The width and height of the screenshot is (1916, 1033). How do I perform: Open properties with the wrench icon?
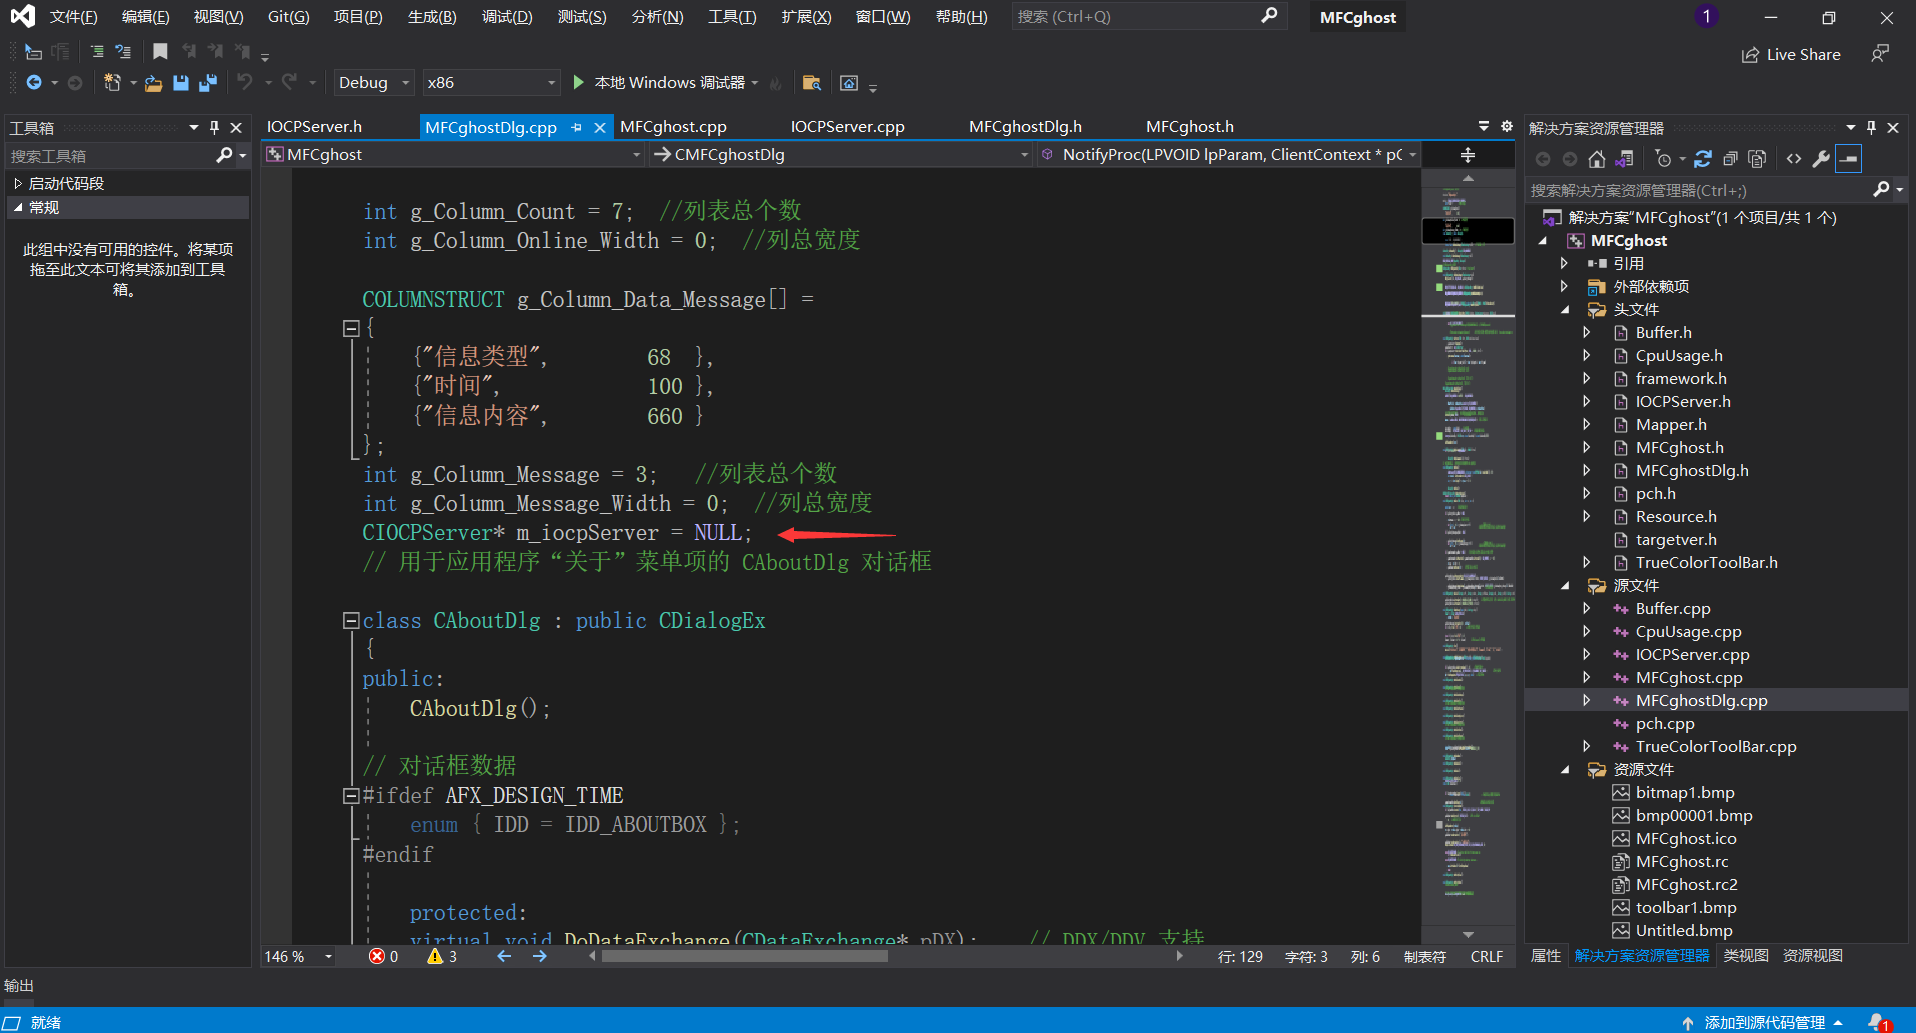[1821, 159]
